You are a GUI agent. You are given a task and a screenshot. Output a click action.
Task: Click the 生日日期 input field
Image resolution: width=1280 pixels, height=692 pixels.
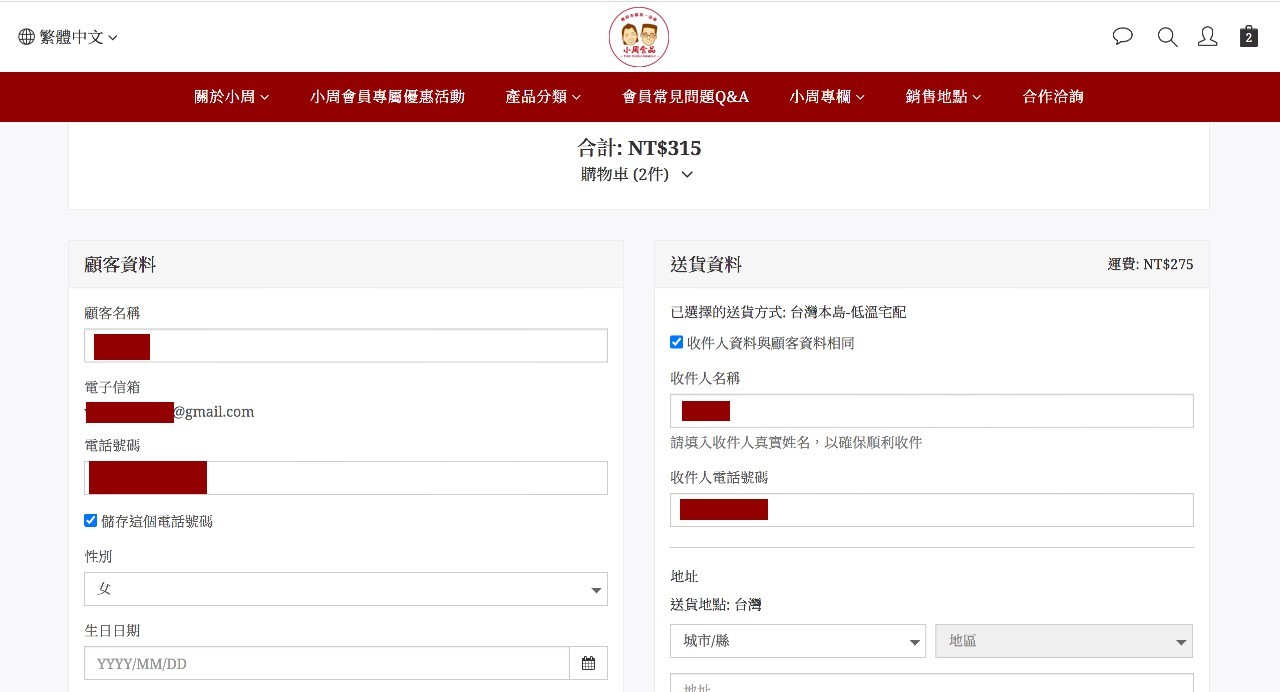[x=327, y=663]
